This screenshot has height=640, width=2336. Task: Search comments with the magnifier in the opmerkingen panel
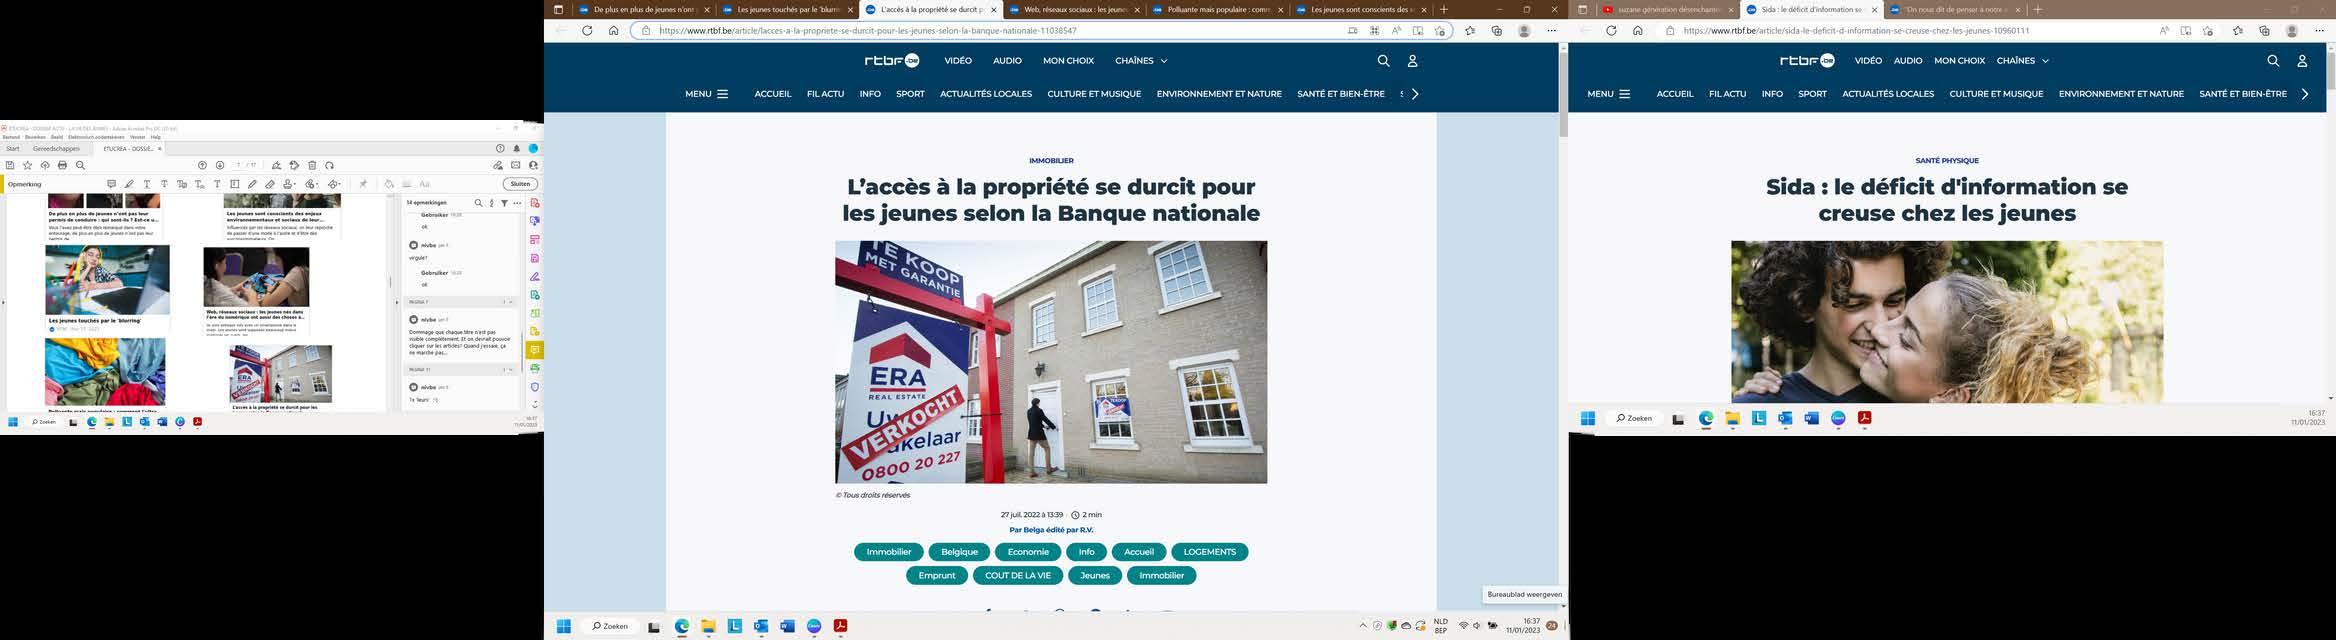click(x=478, y=203)
